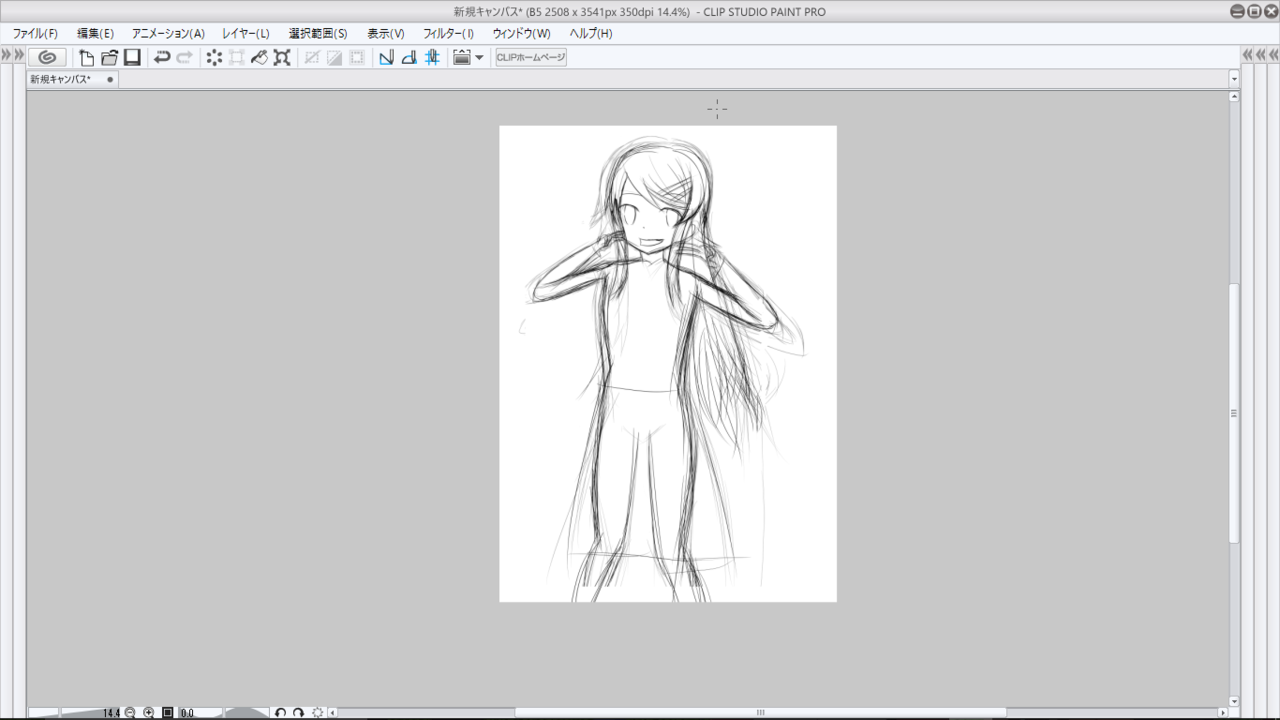Click the Clear outside selection icon
Screen dimensions: 1280x720
237,58
